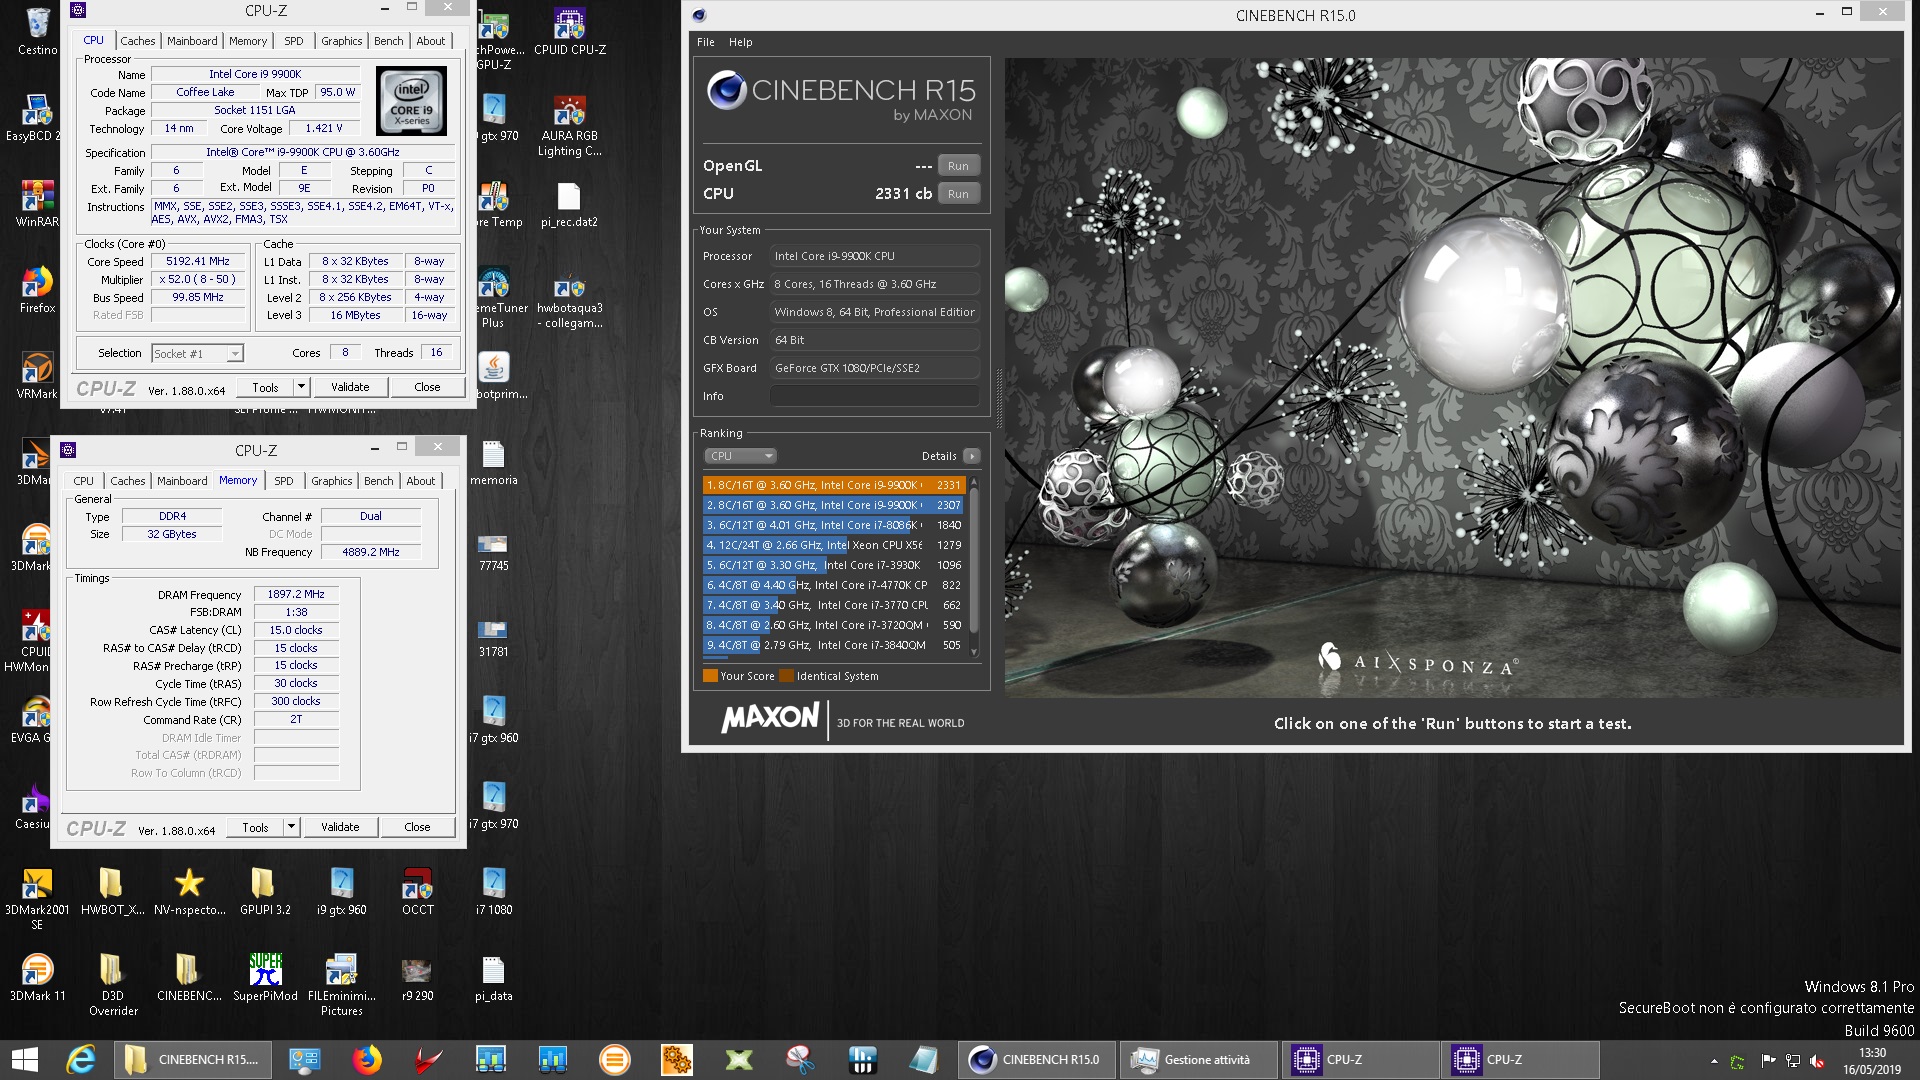Open the AURA RGB Lighting Control icon

click(569, 125)
